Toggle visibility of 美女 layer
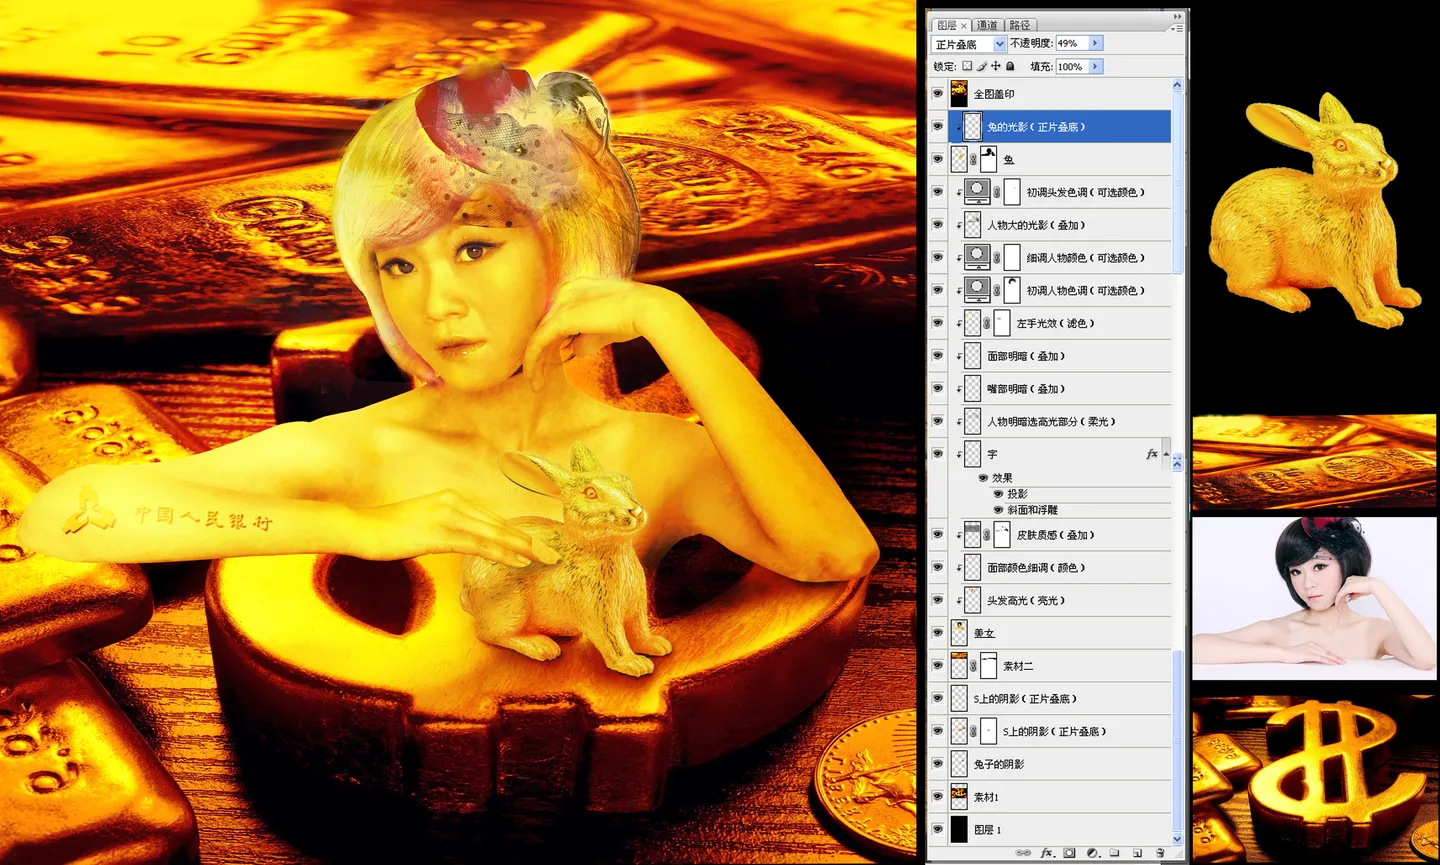 click(937, 633)
